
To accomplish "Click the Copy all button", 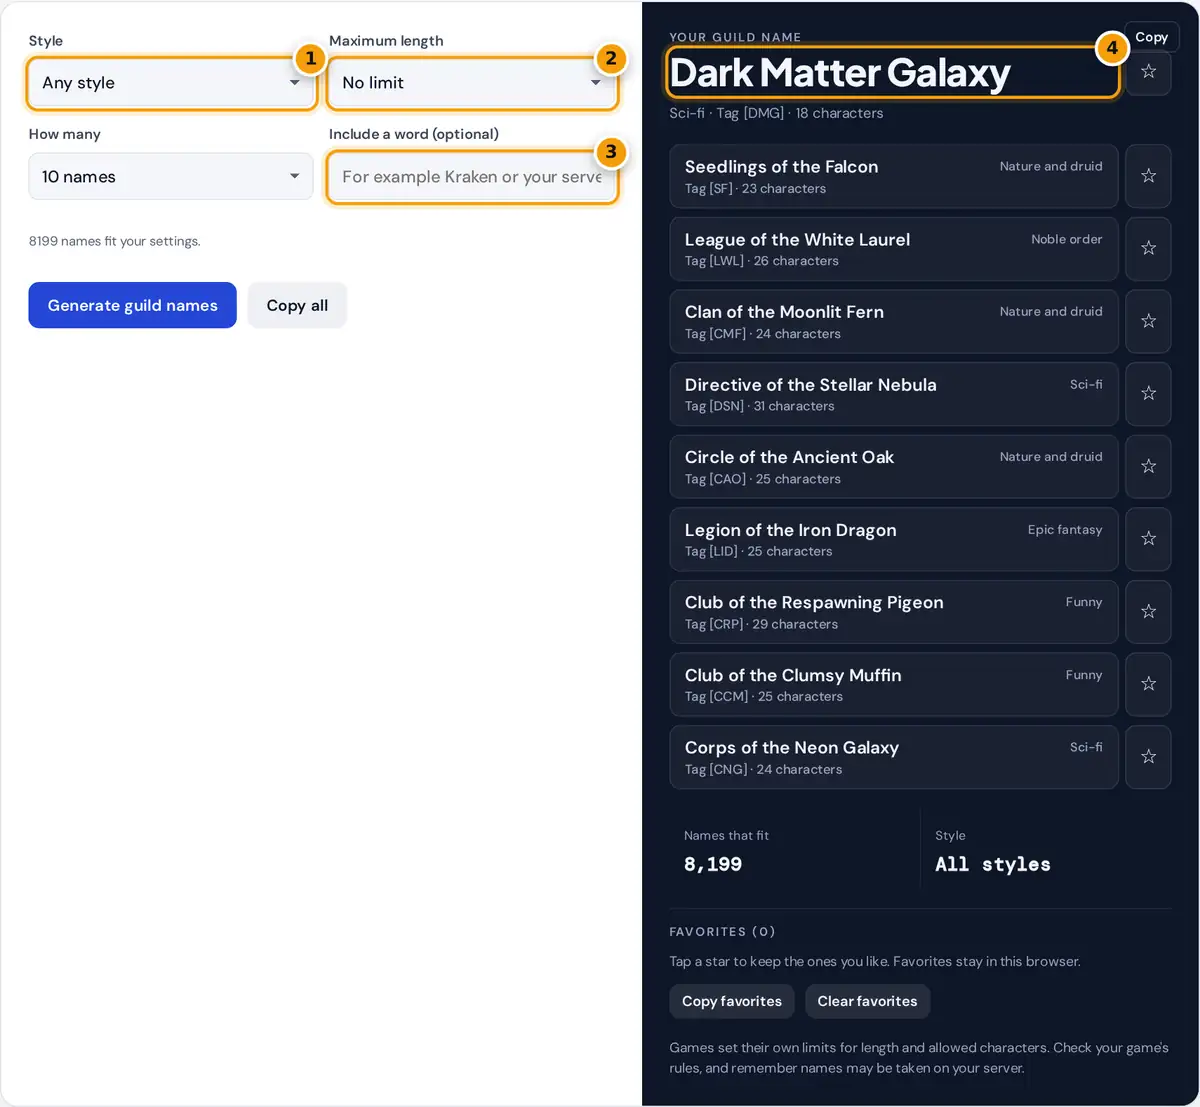I will pos(297,305).
